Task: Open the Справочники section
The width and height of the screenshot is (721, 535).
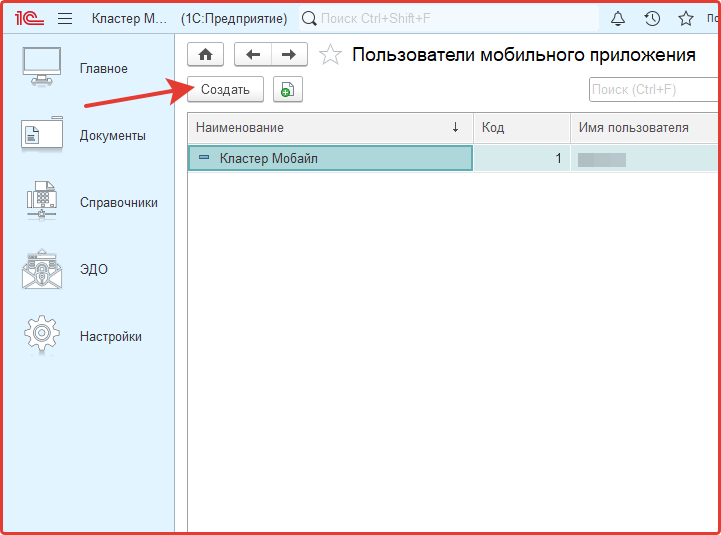Action: coord(119,202)
